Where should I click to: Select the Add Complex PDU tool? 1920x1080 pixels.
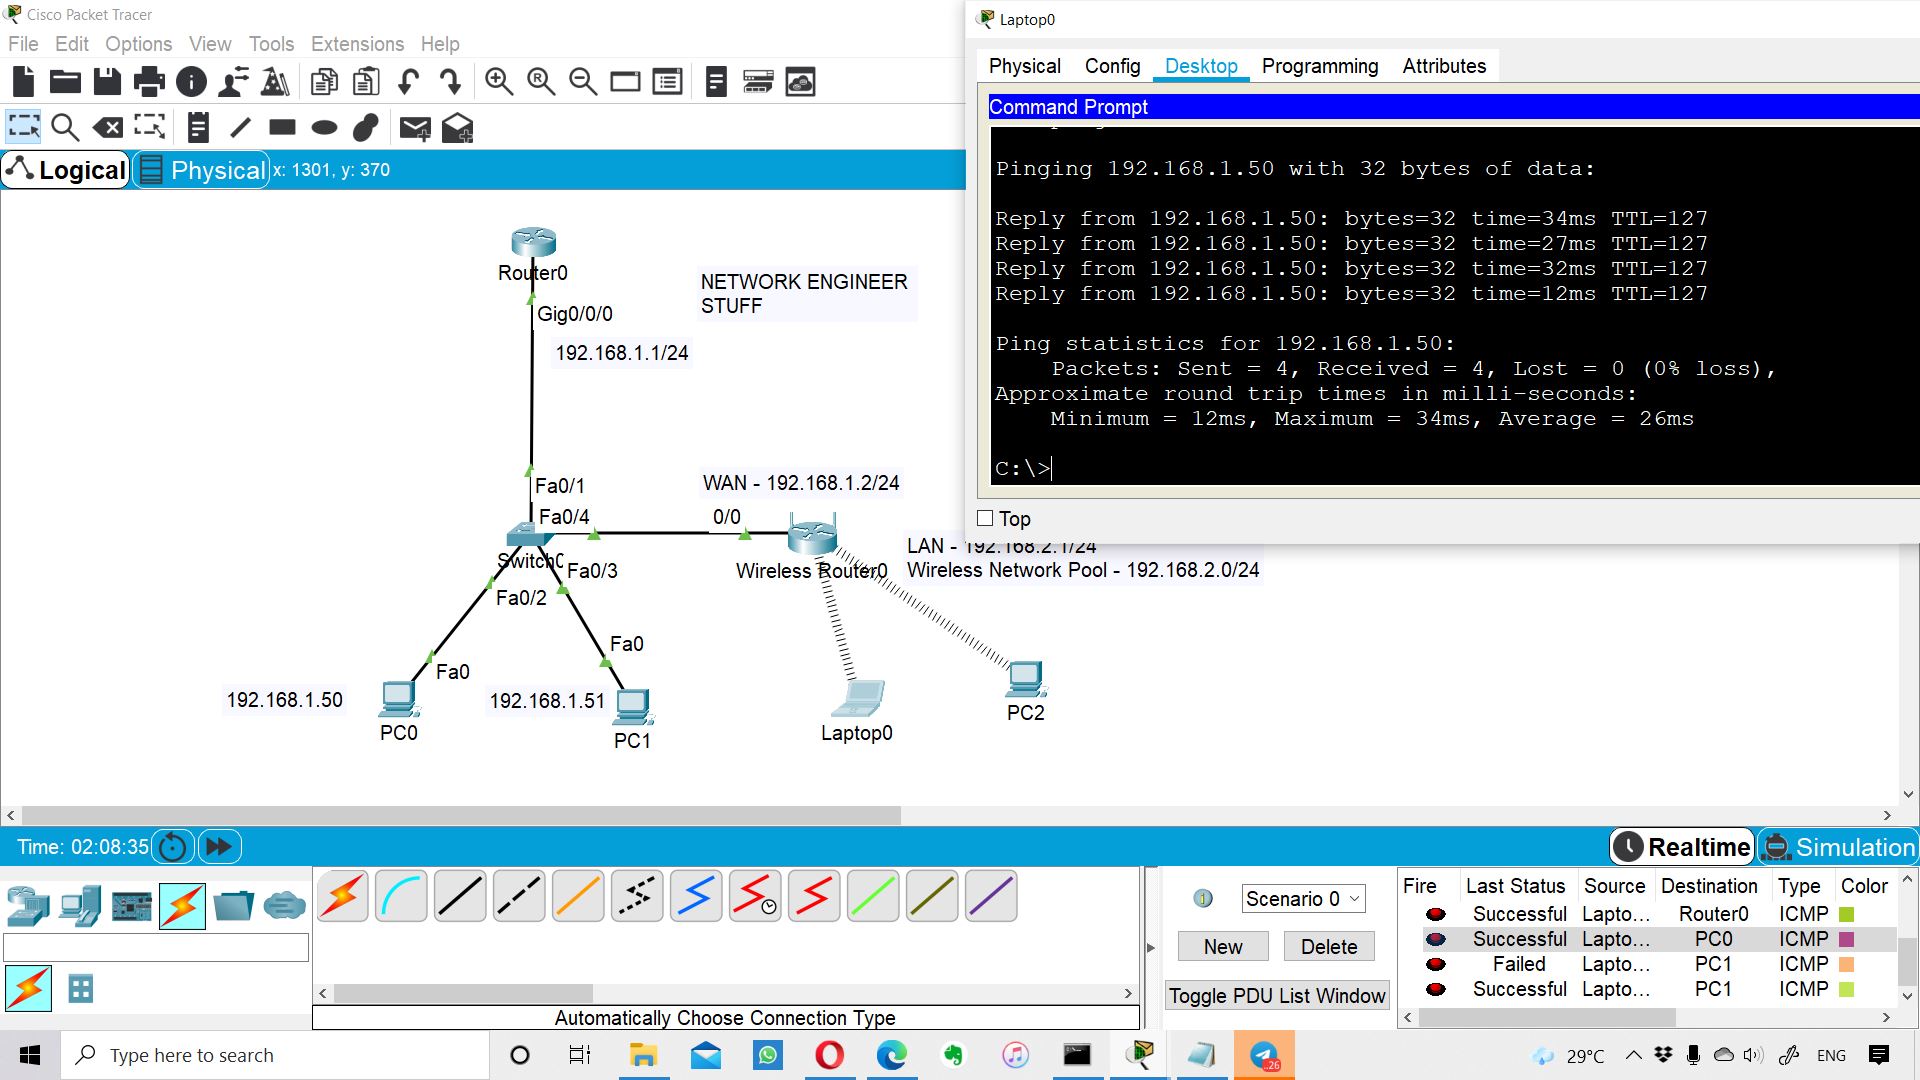457,127
